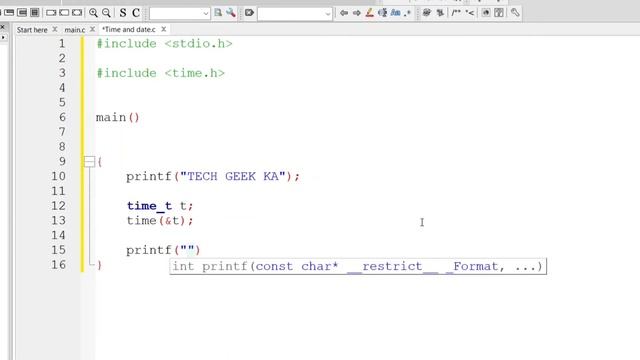This screenshot has width=640, height=360.
Task: Click the doxygen line comment '*<' icon
Action: (x=470, y=13)
